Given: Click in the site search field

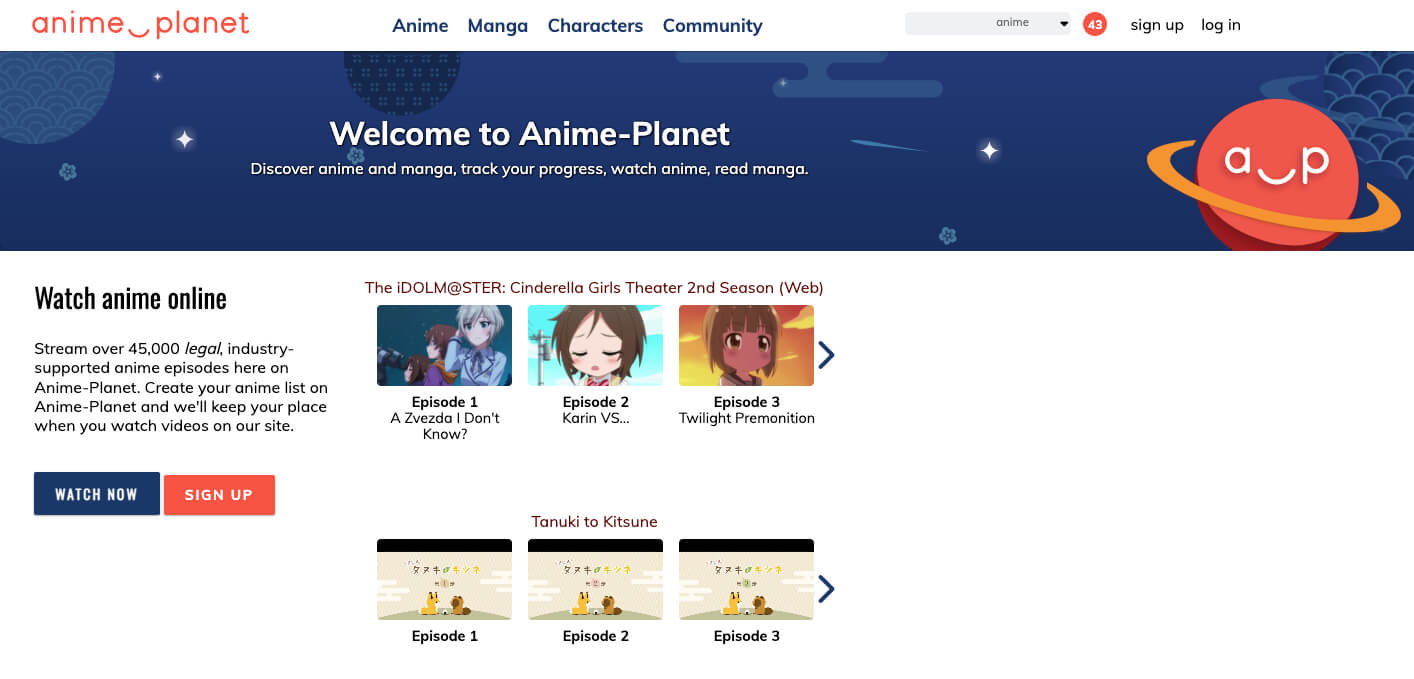Looking at the screenshot, I should coord(945,23).
